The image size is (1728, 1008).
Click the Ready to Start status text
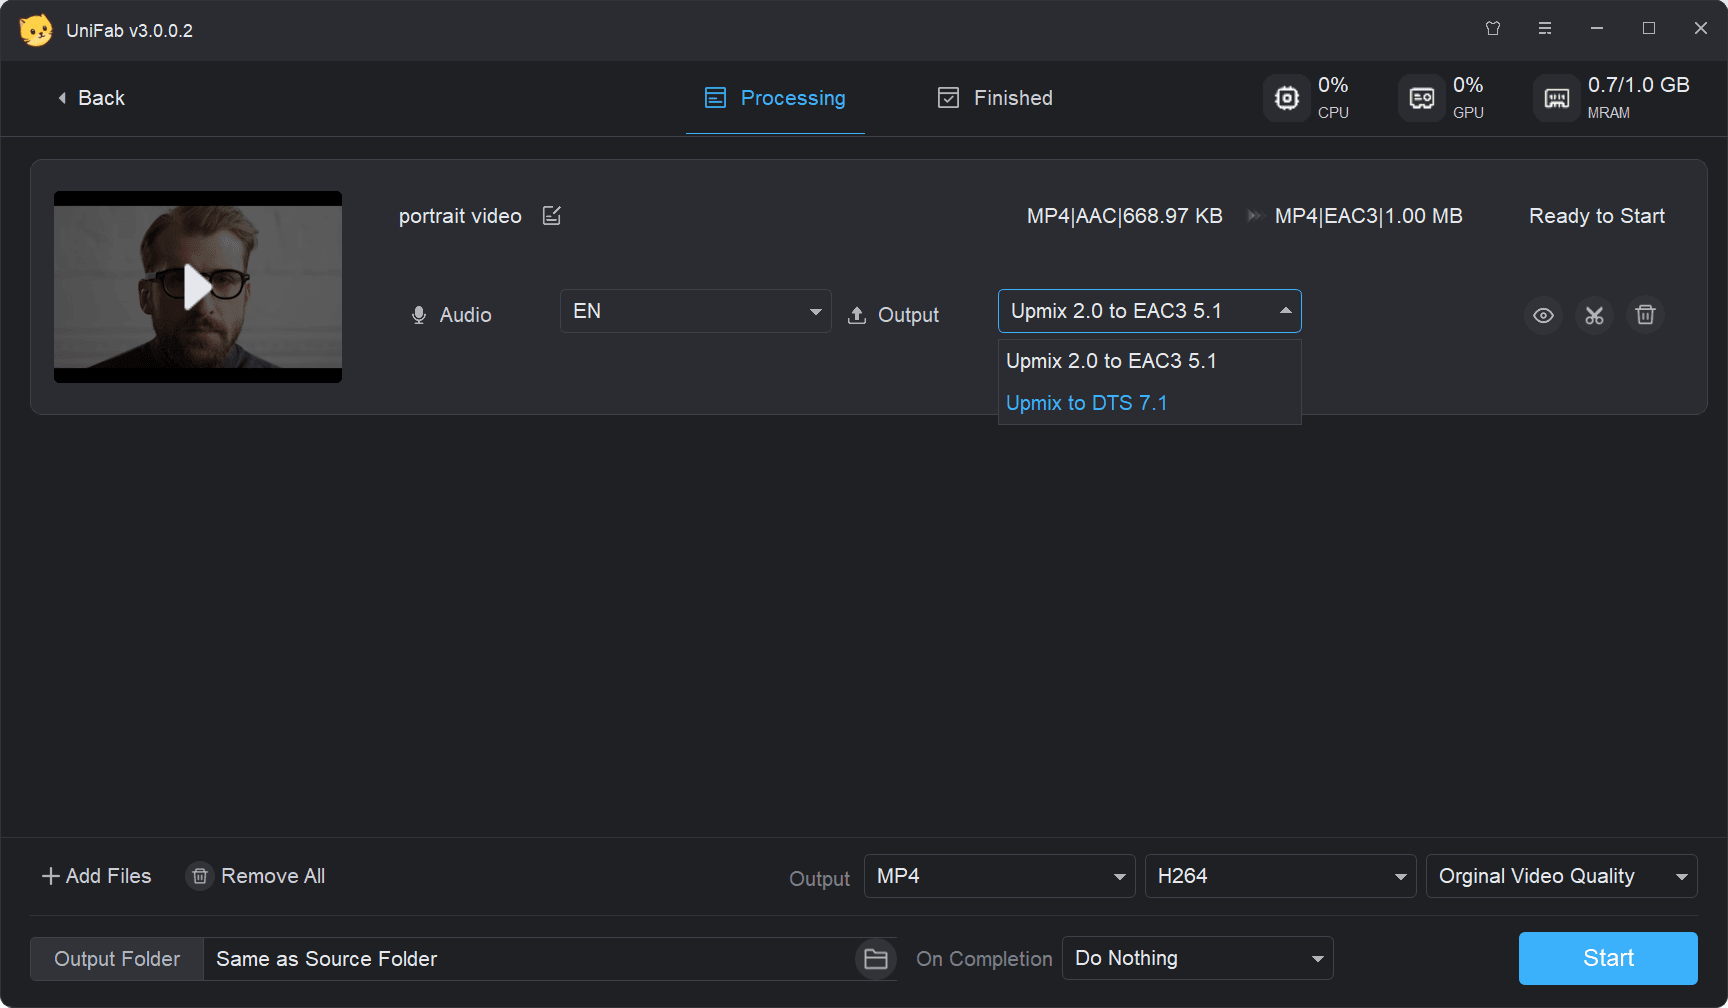point(1597,216)
